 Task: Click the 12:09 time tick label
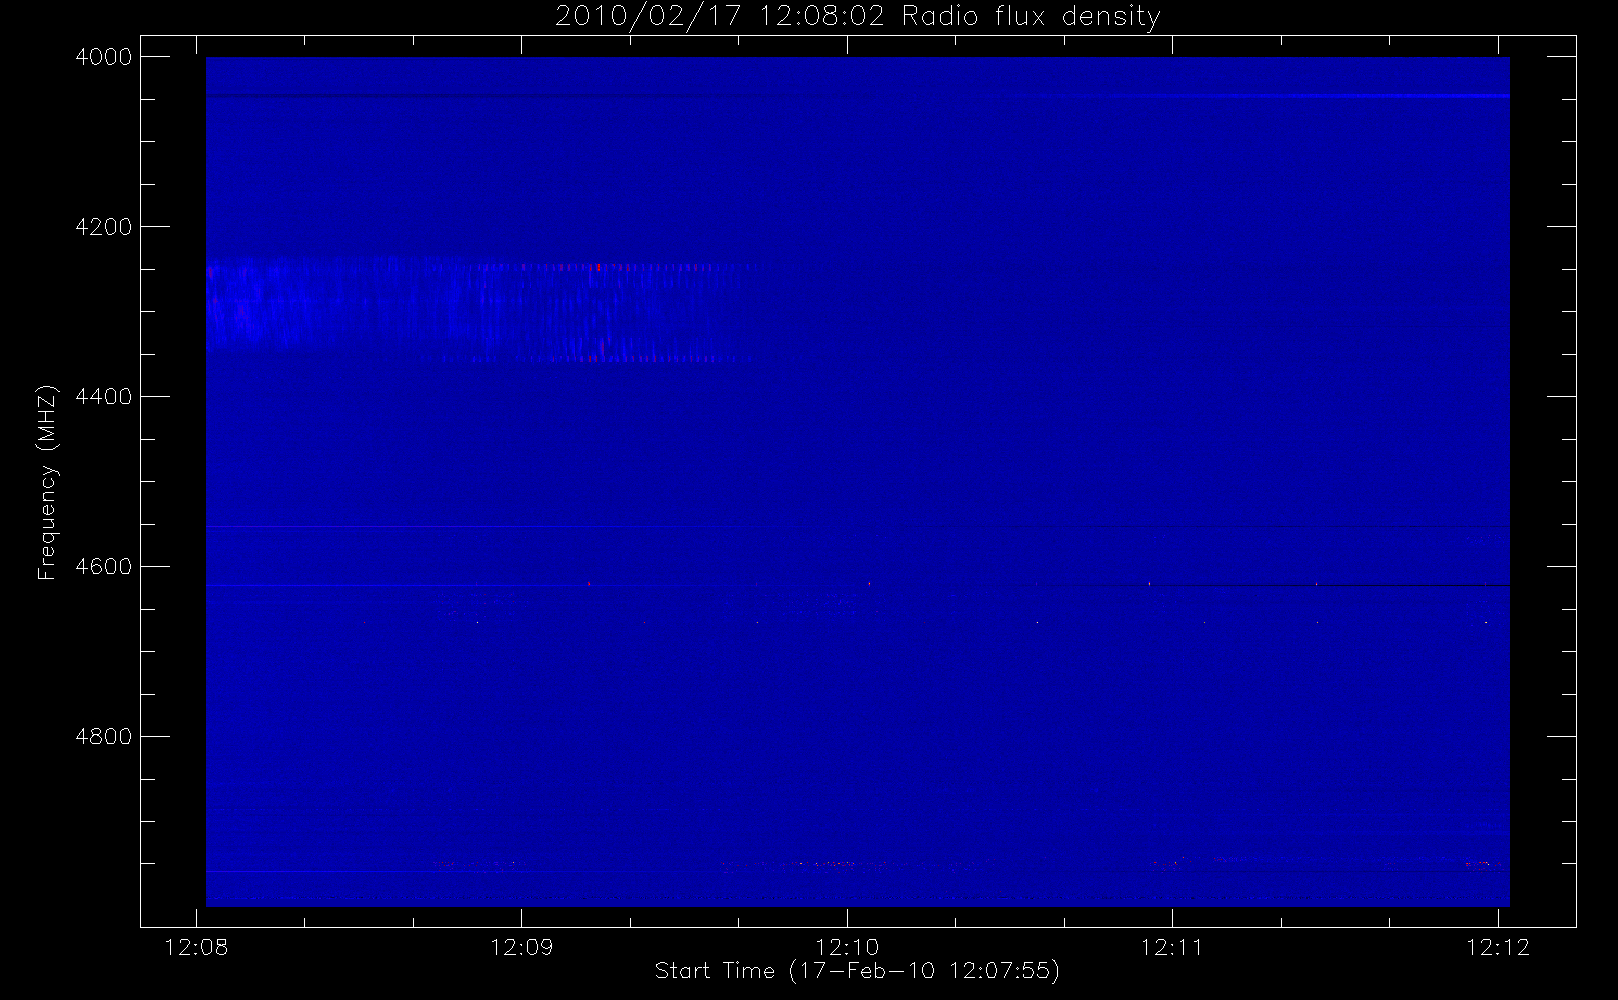tap(521, 947)
